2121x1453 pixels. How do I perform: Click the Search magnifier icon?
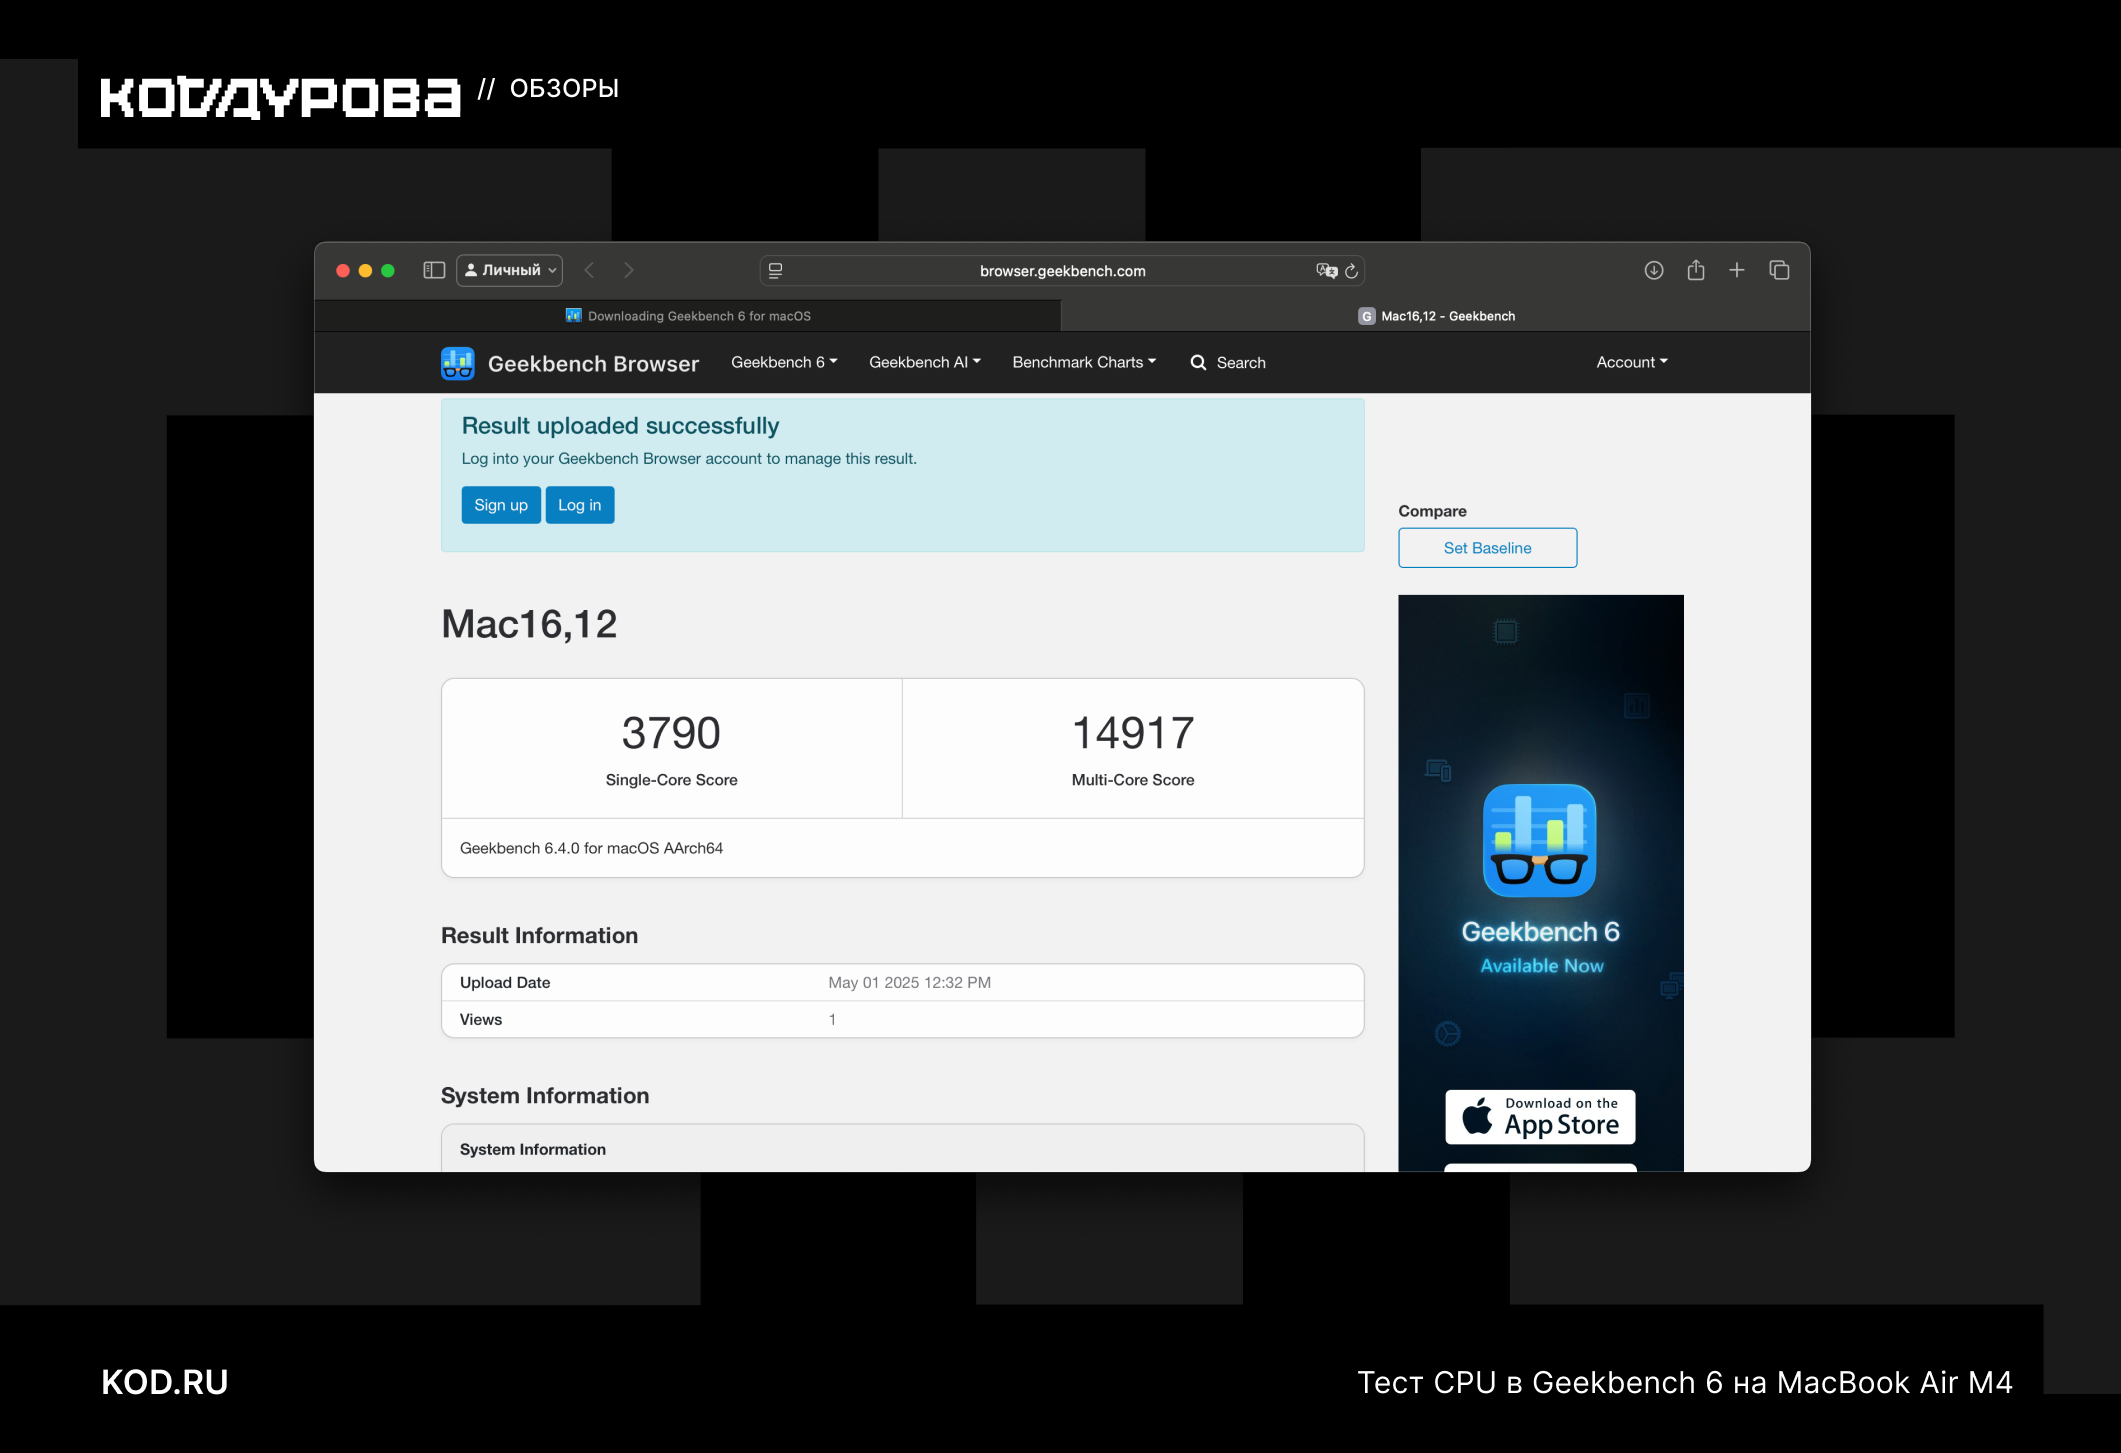1198,363
